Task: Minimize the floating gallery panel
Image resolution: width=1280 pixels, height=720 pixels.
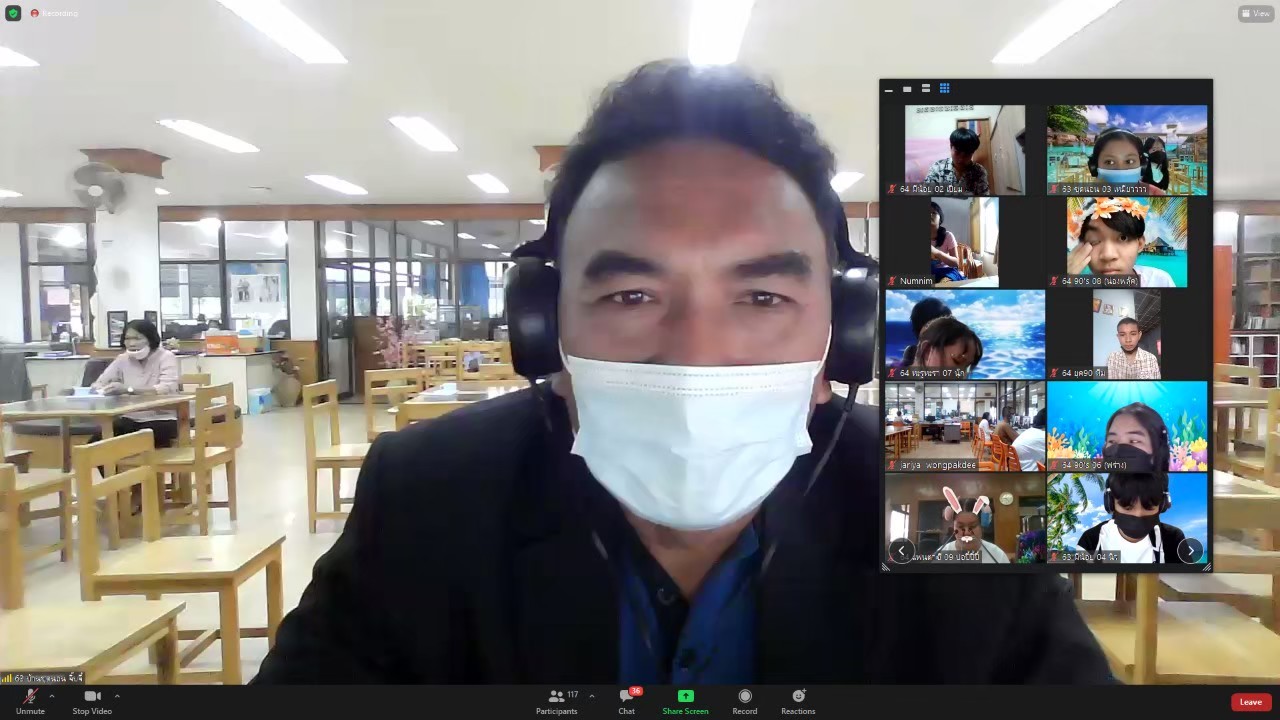Action: (888, 89)
